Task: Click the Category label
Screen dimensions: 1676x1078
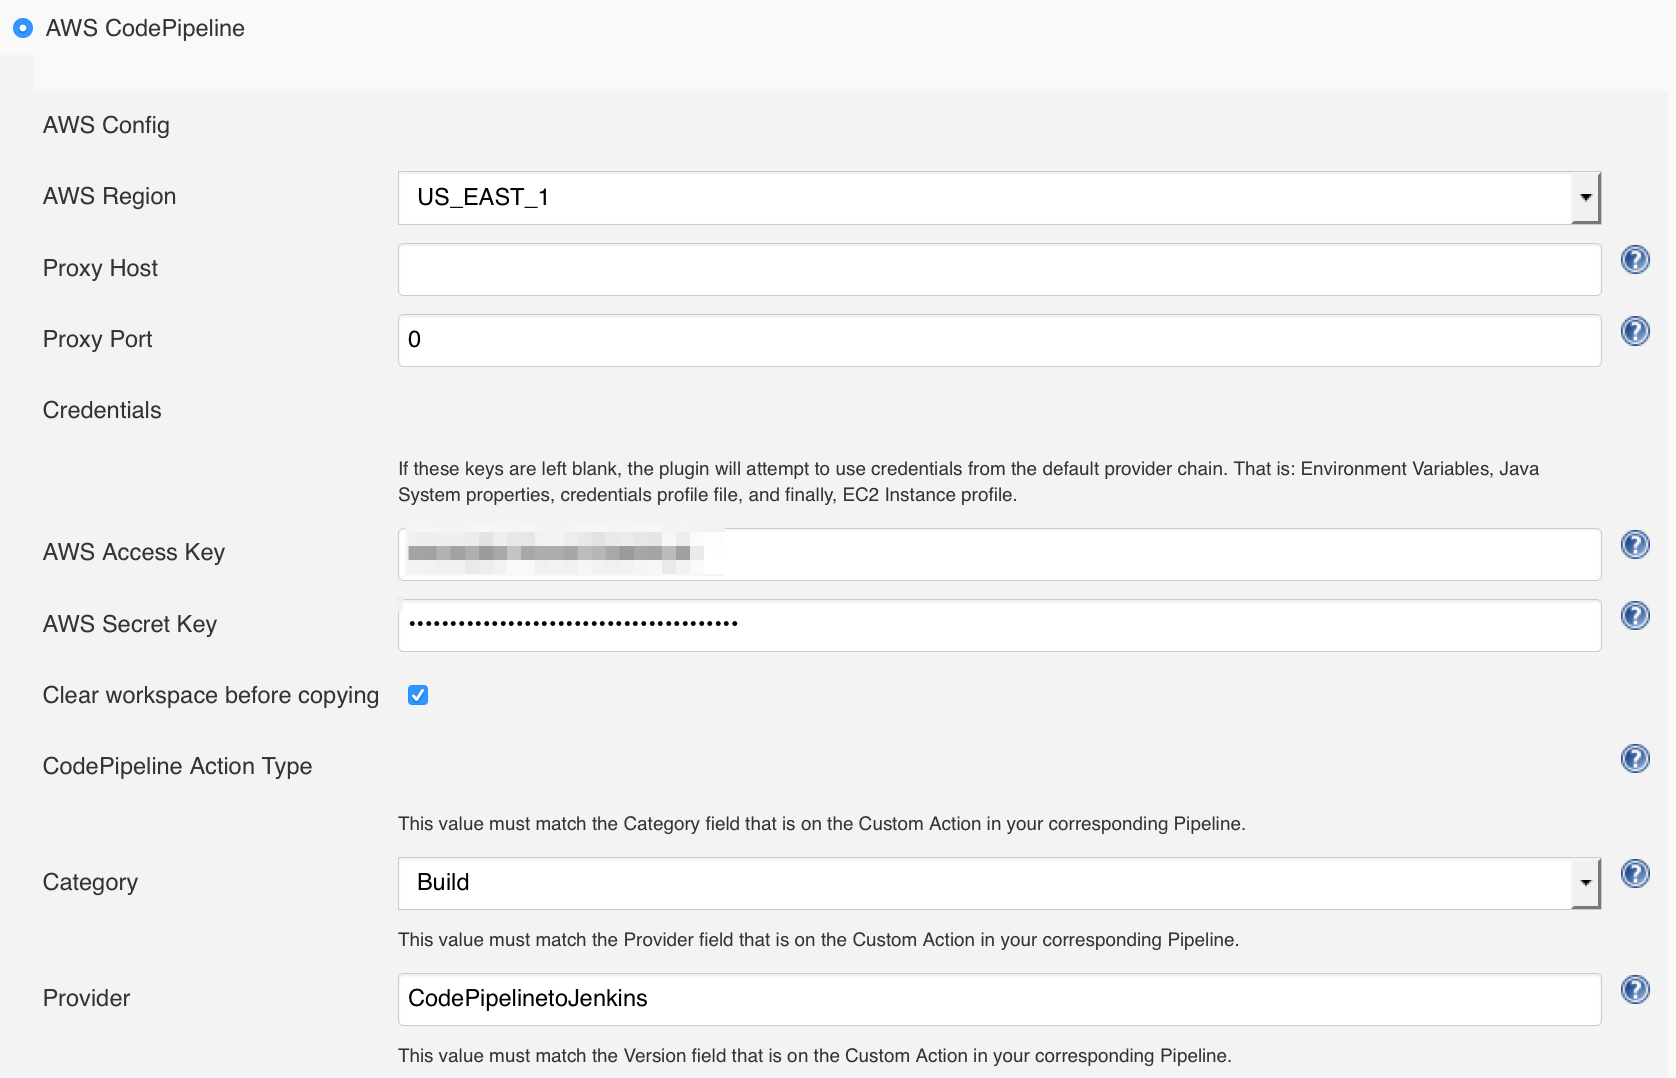Action: coord(90,882)
